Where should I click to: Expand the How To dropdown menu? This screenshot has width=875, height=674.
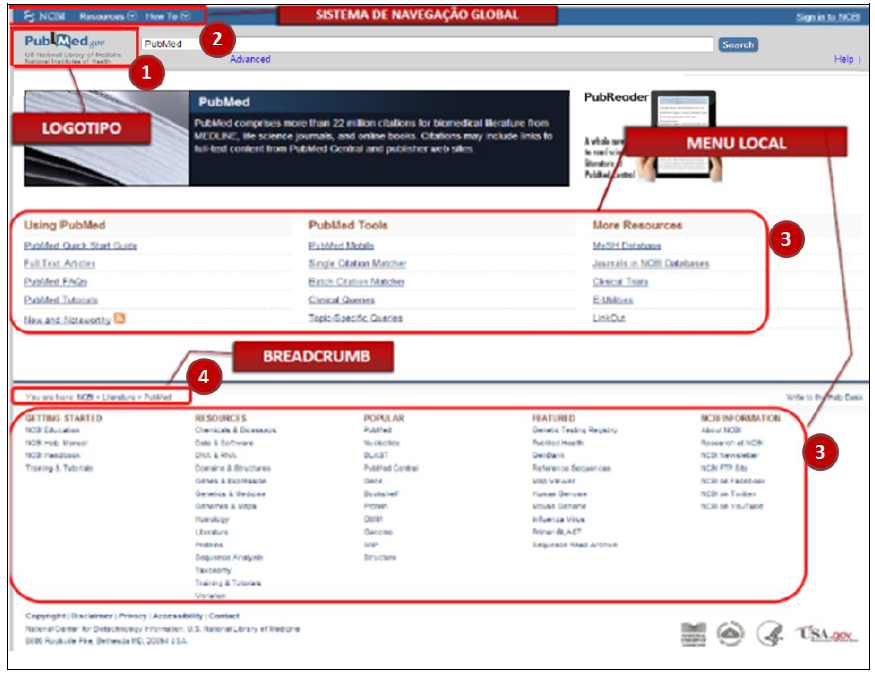tap(166, 17)
